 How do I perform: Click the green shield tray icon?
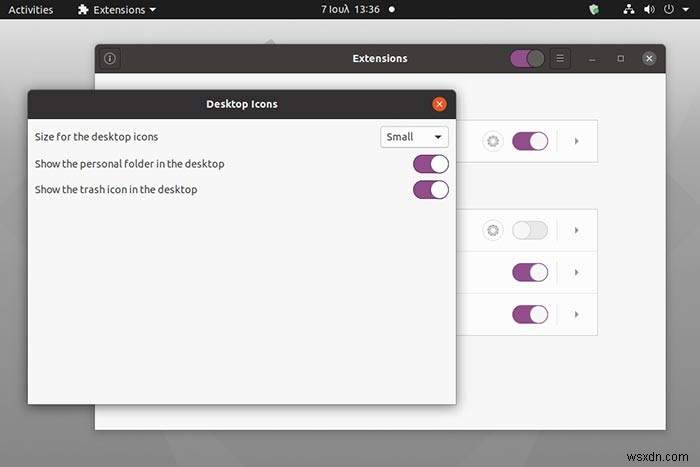tap(594, 9)
